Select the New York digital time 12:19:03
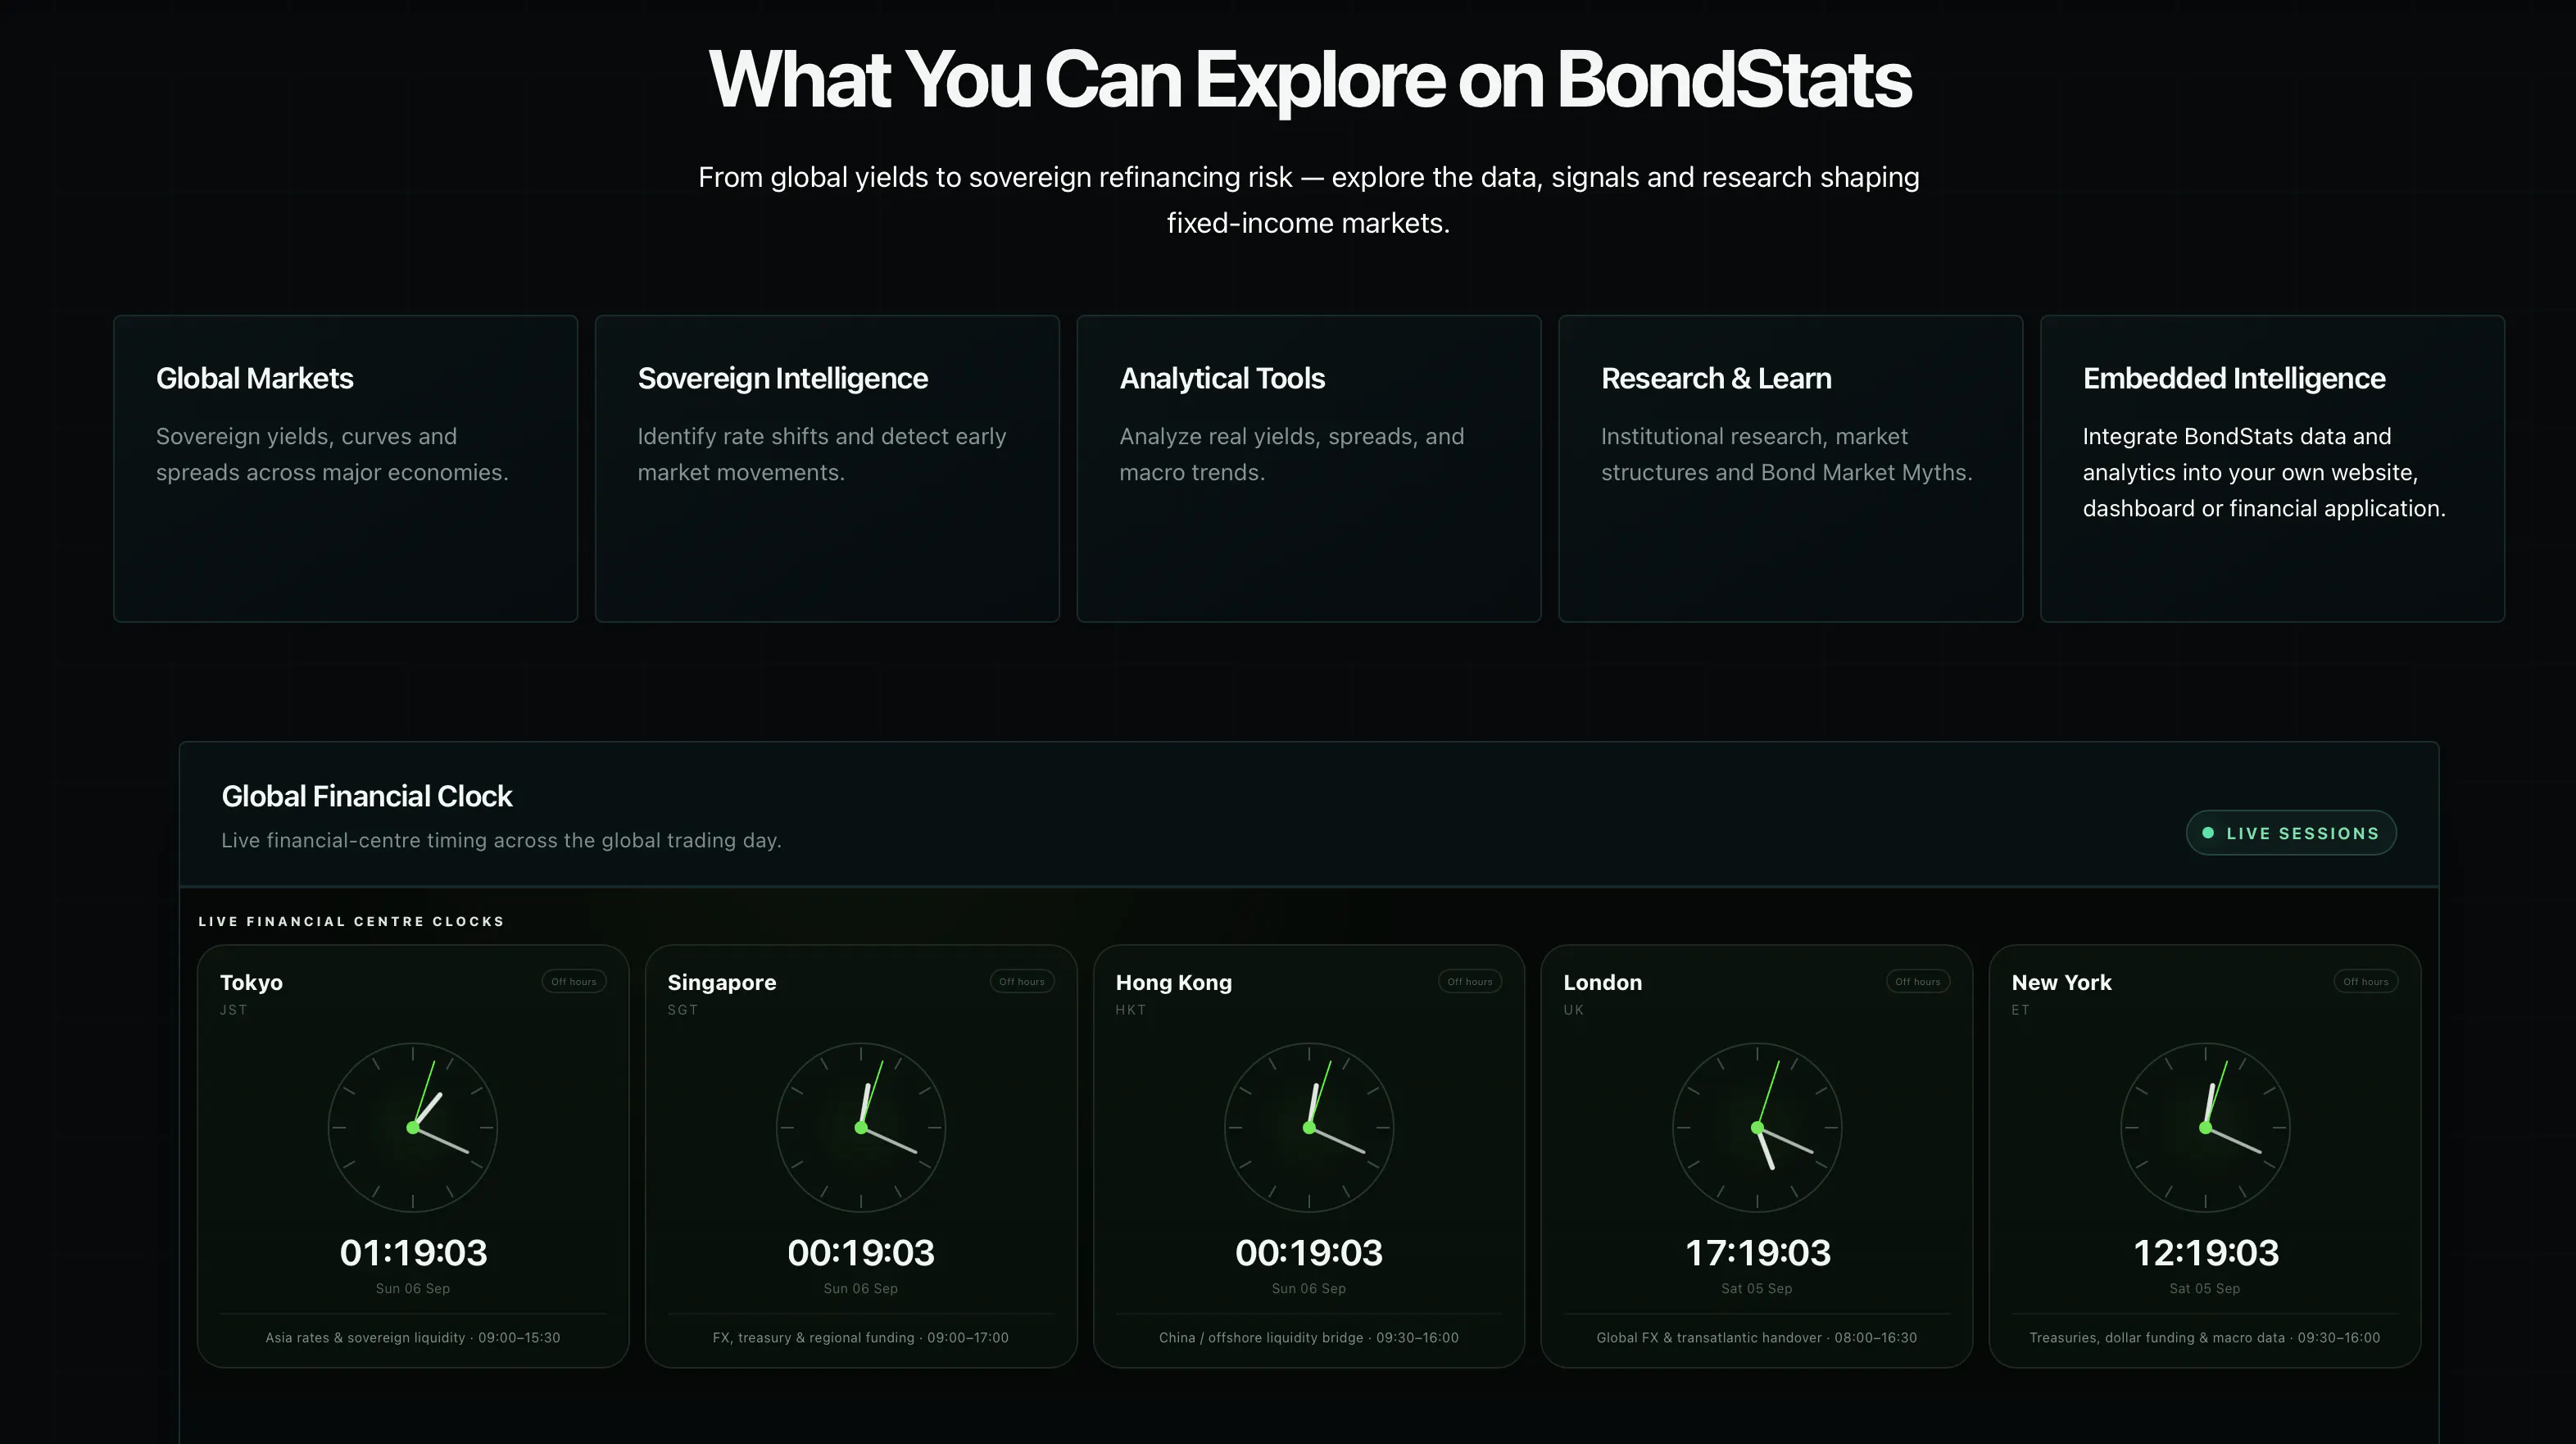This screenshot has width=2576, height=1444. pos(2205,1253)
